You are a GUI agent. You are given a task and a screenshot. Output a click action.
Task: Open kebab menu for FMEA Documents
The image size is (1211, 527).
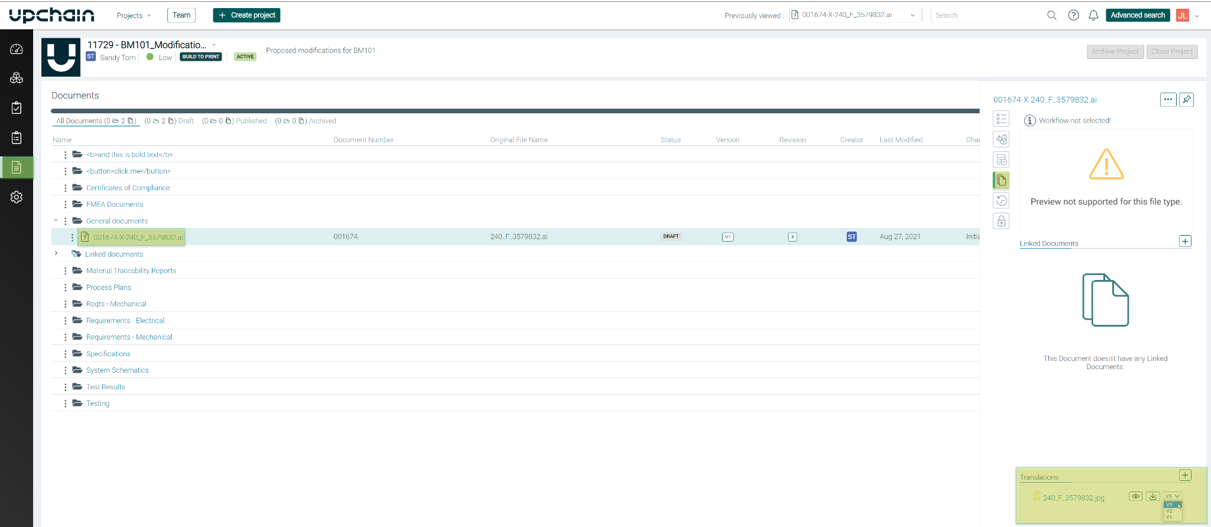click(x=65, y=204)
